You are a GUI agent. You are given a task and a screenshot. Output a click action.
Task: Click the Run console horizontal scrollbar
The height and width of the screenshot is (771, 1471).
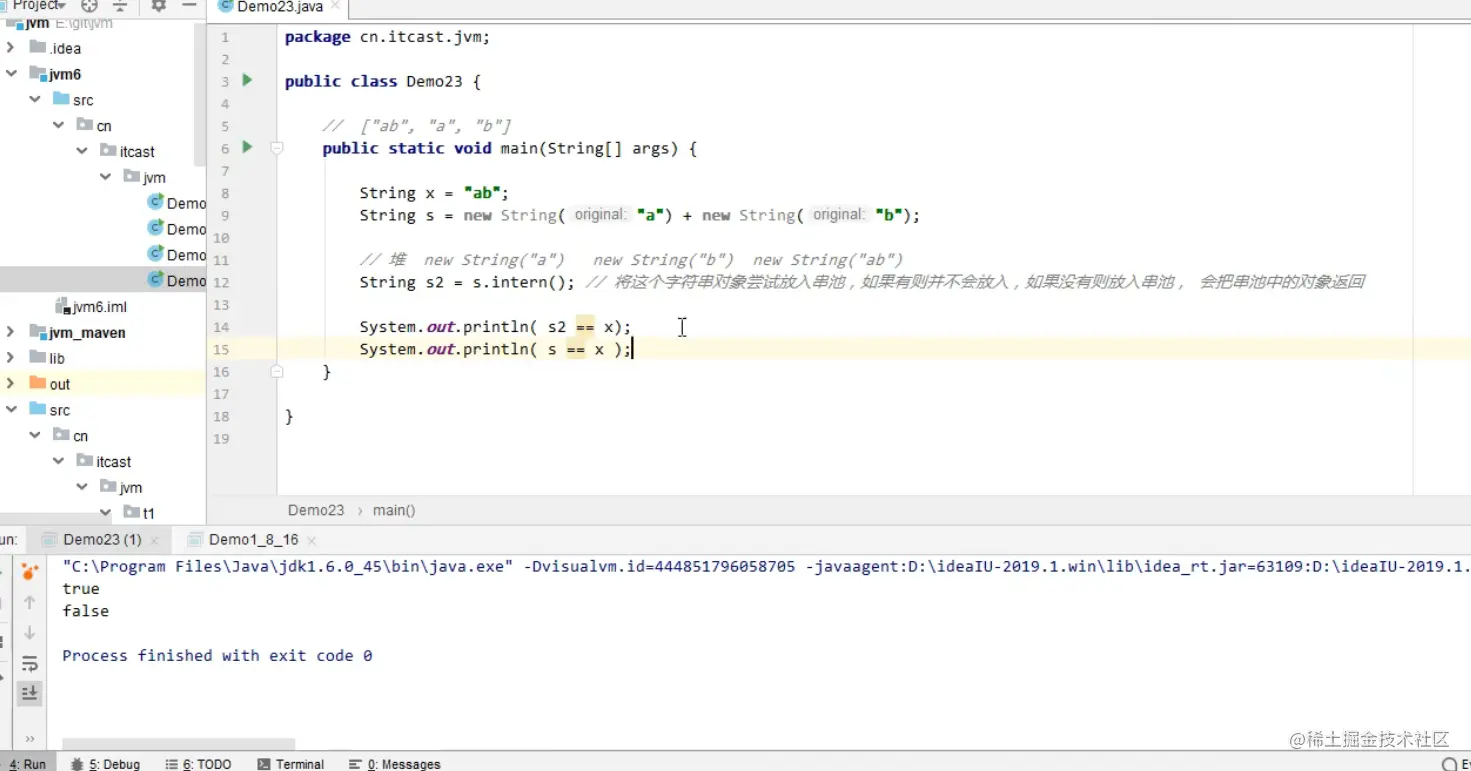(x=178, y=744)
